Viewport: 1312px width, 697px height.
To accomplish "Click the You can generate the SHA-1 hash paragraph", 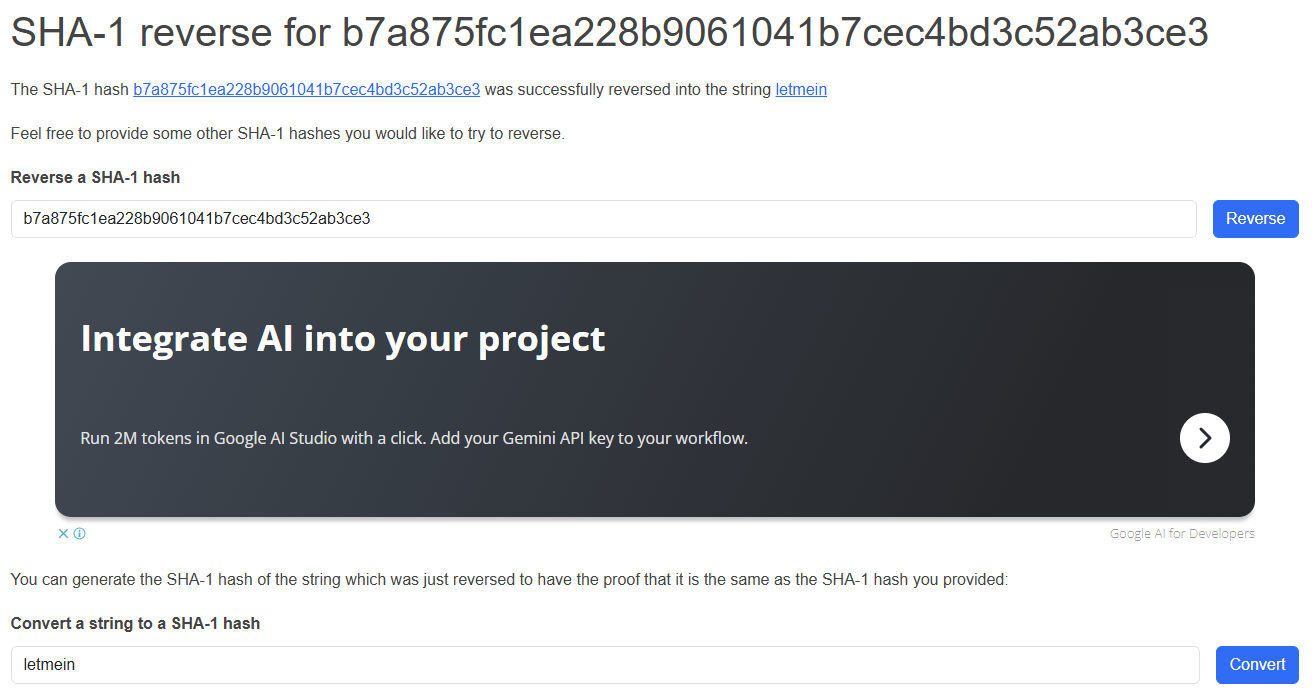I will [509, 579].
